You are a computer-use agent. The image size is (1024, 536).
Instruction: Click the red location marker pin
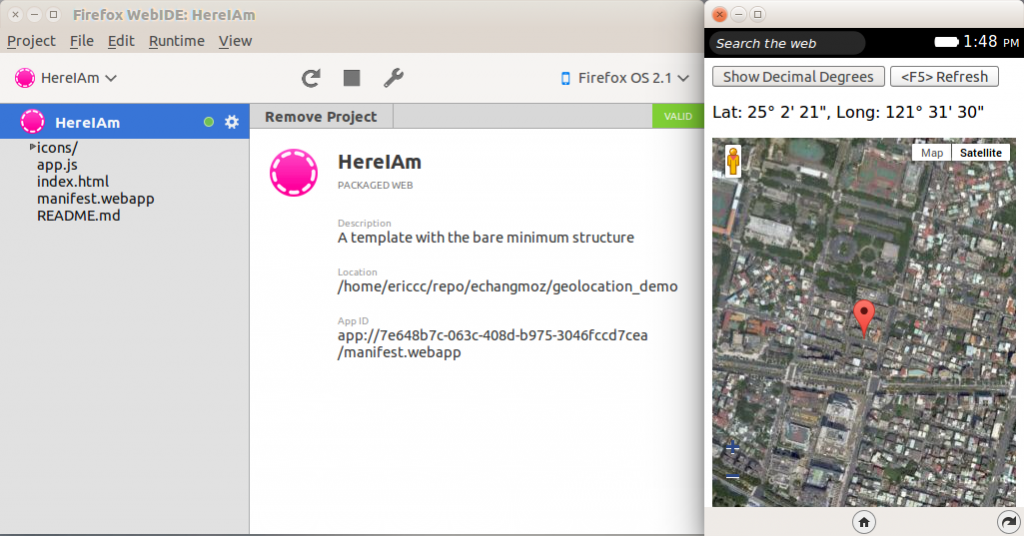tap(864, 318)
